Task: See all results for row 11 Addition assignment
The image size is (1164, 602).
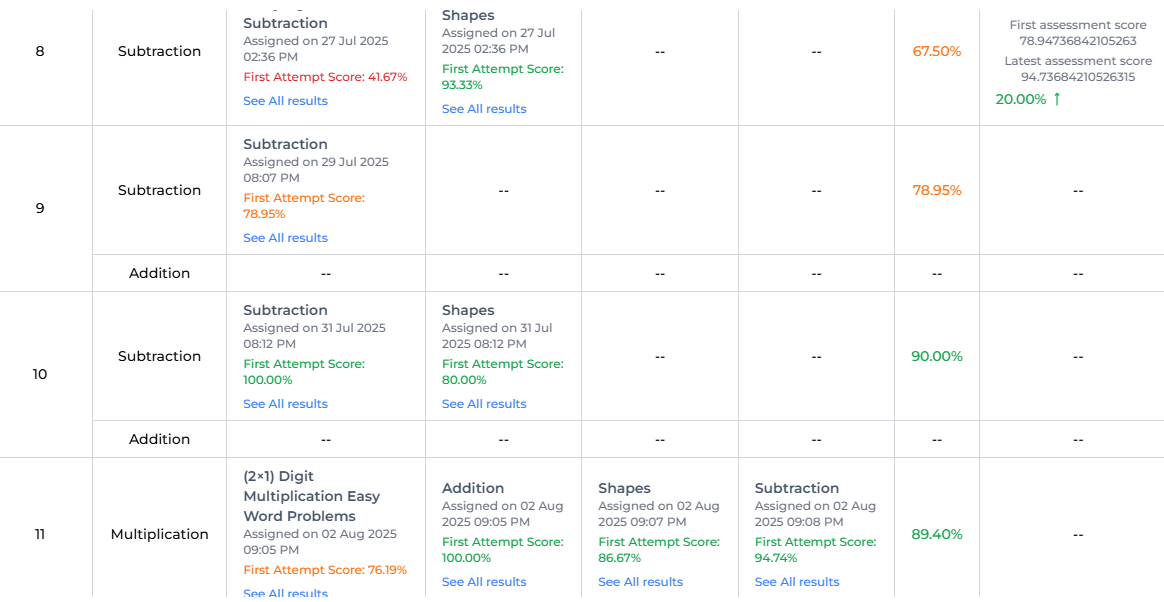Action: pos(484,582)
